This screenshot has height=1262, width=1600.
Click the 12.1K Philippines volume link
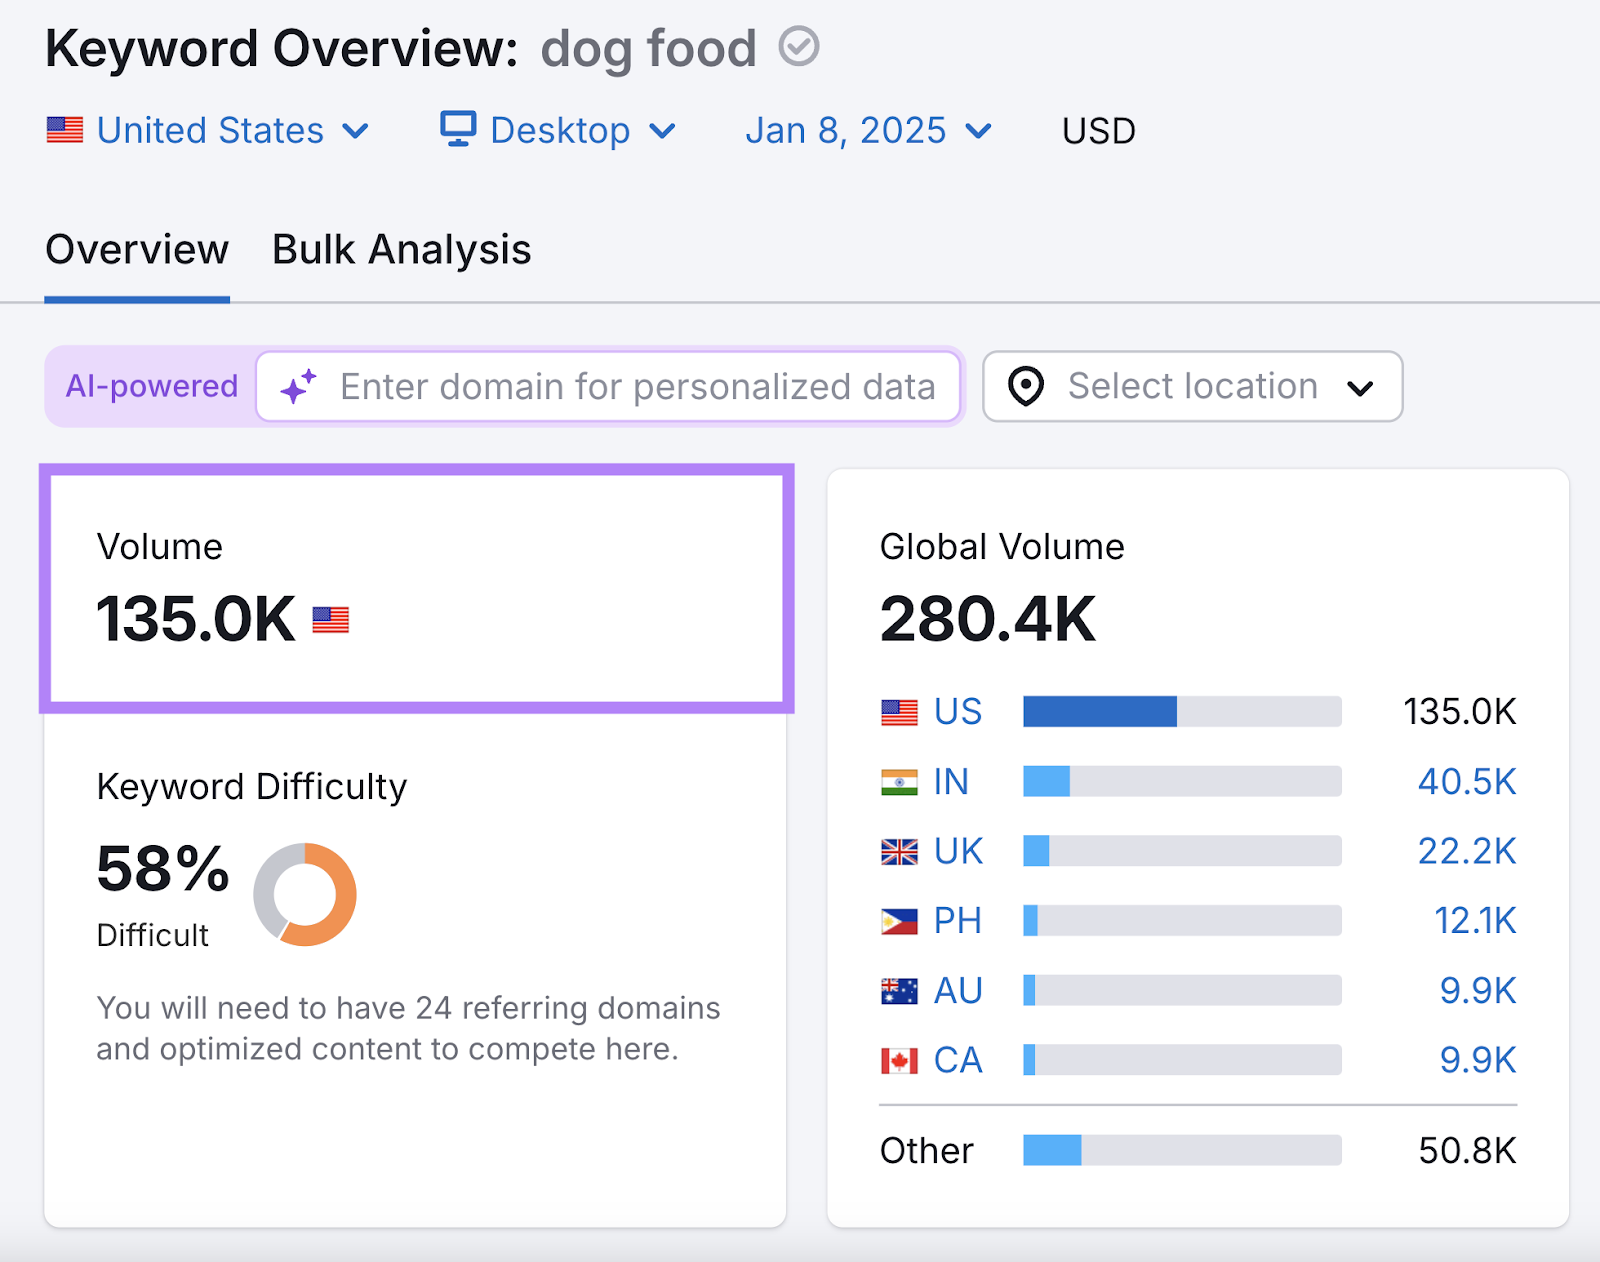1473,921
